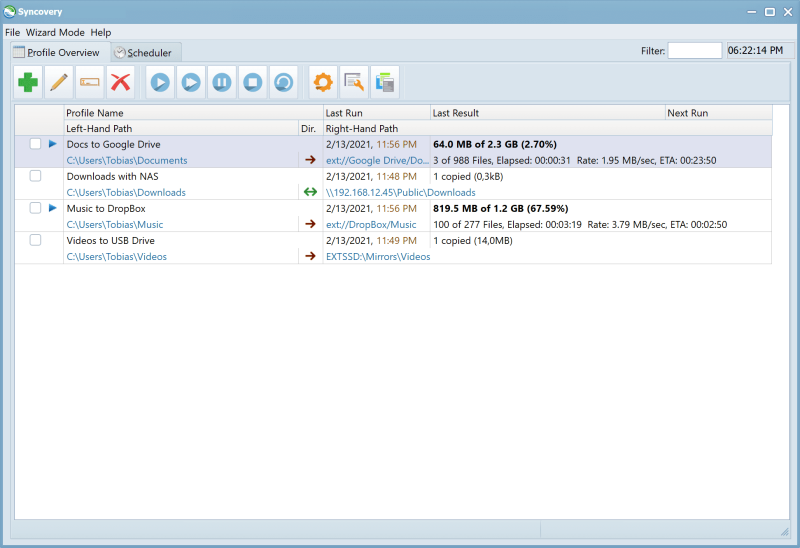Open the Help menu
Screen dimensions: 800x548
(101, 32)
